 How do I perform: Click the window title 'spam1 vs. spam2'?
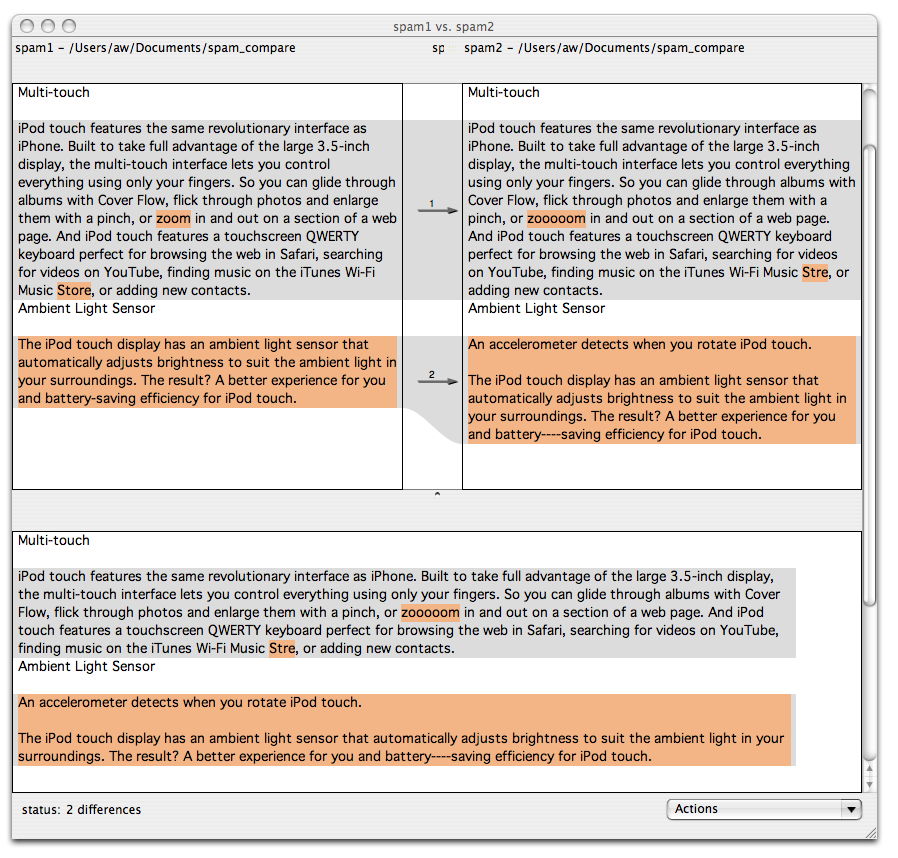pyautogui.click(x=443, y=26)
